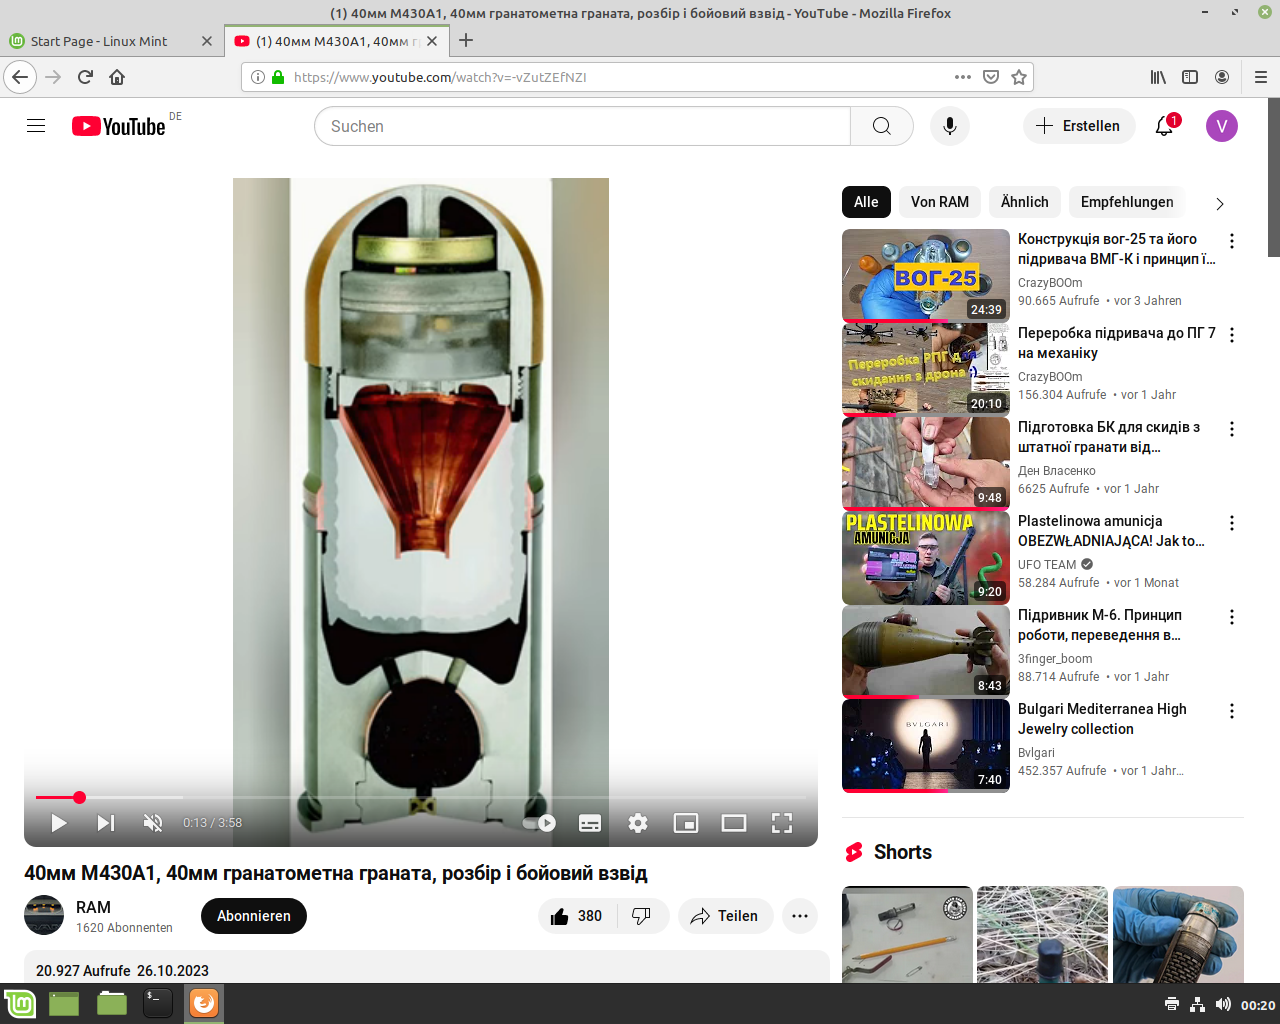Open the Firefox application menu
The width and height of the screenshot is (1280, 1024).
coord(1261,77)
